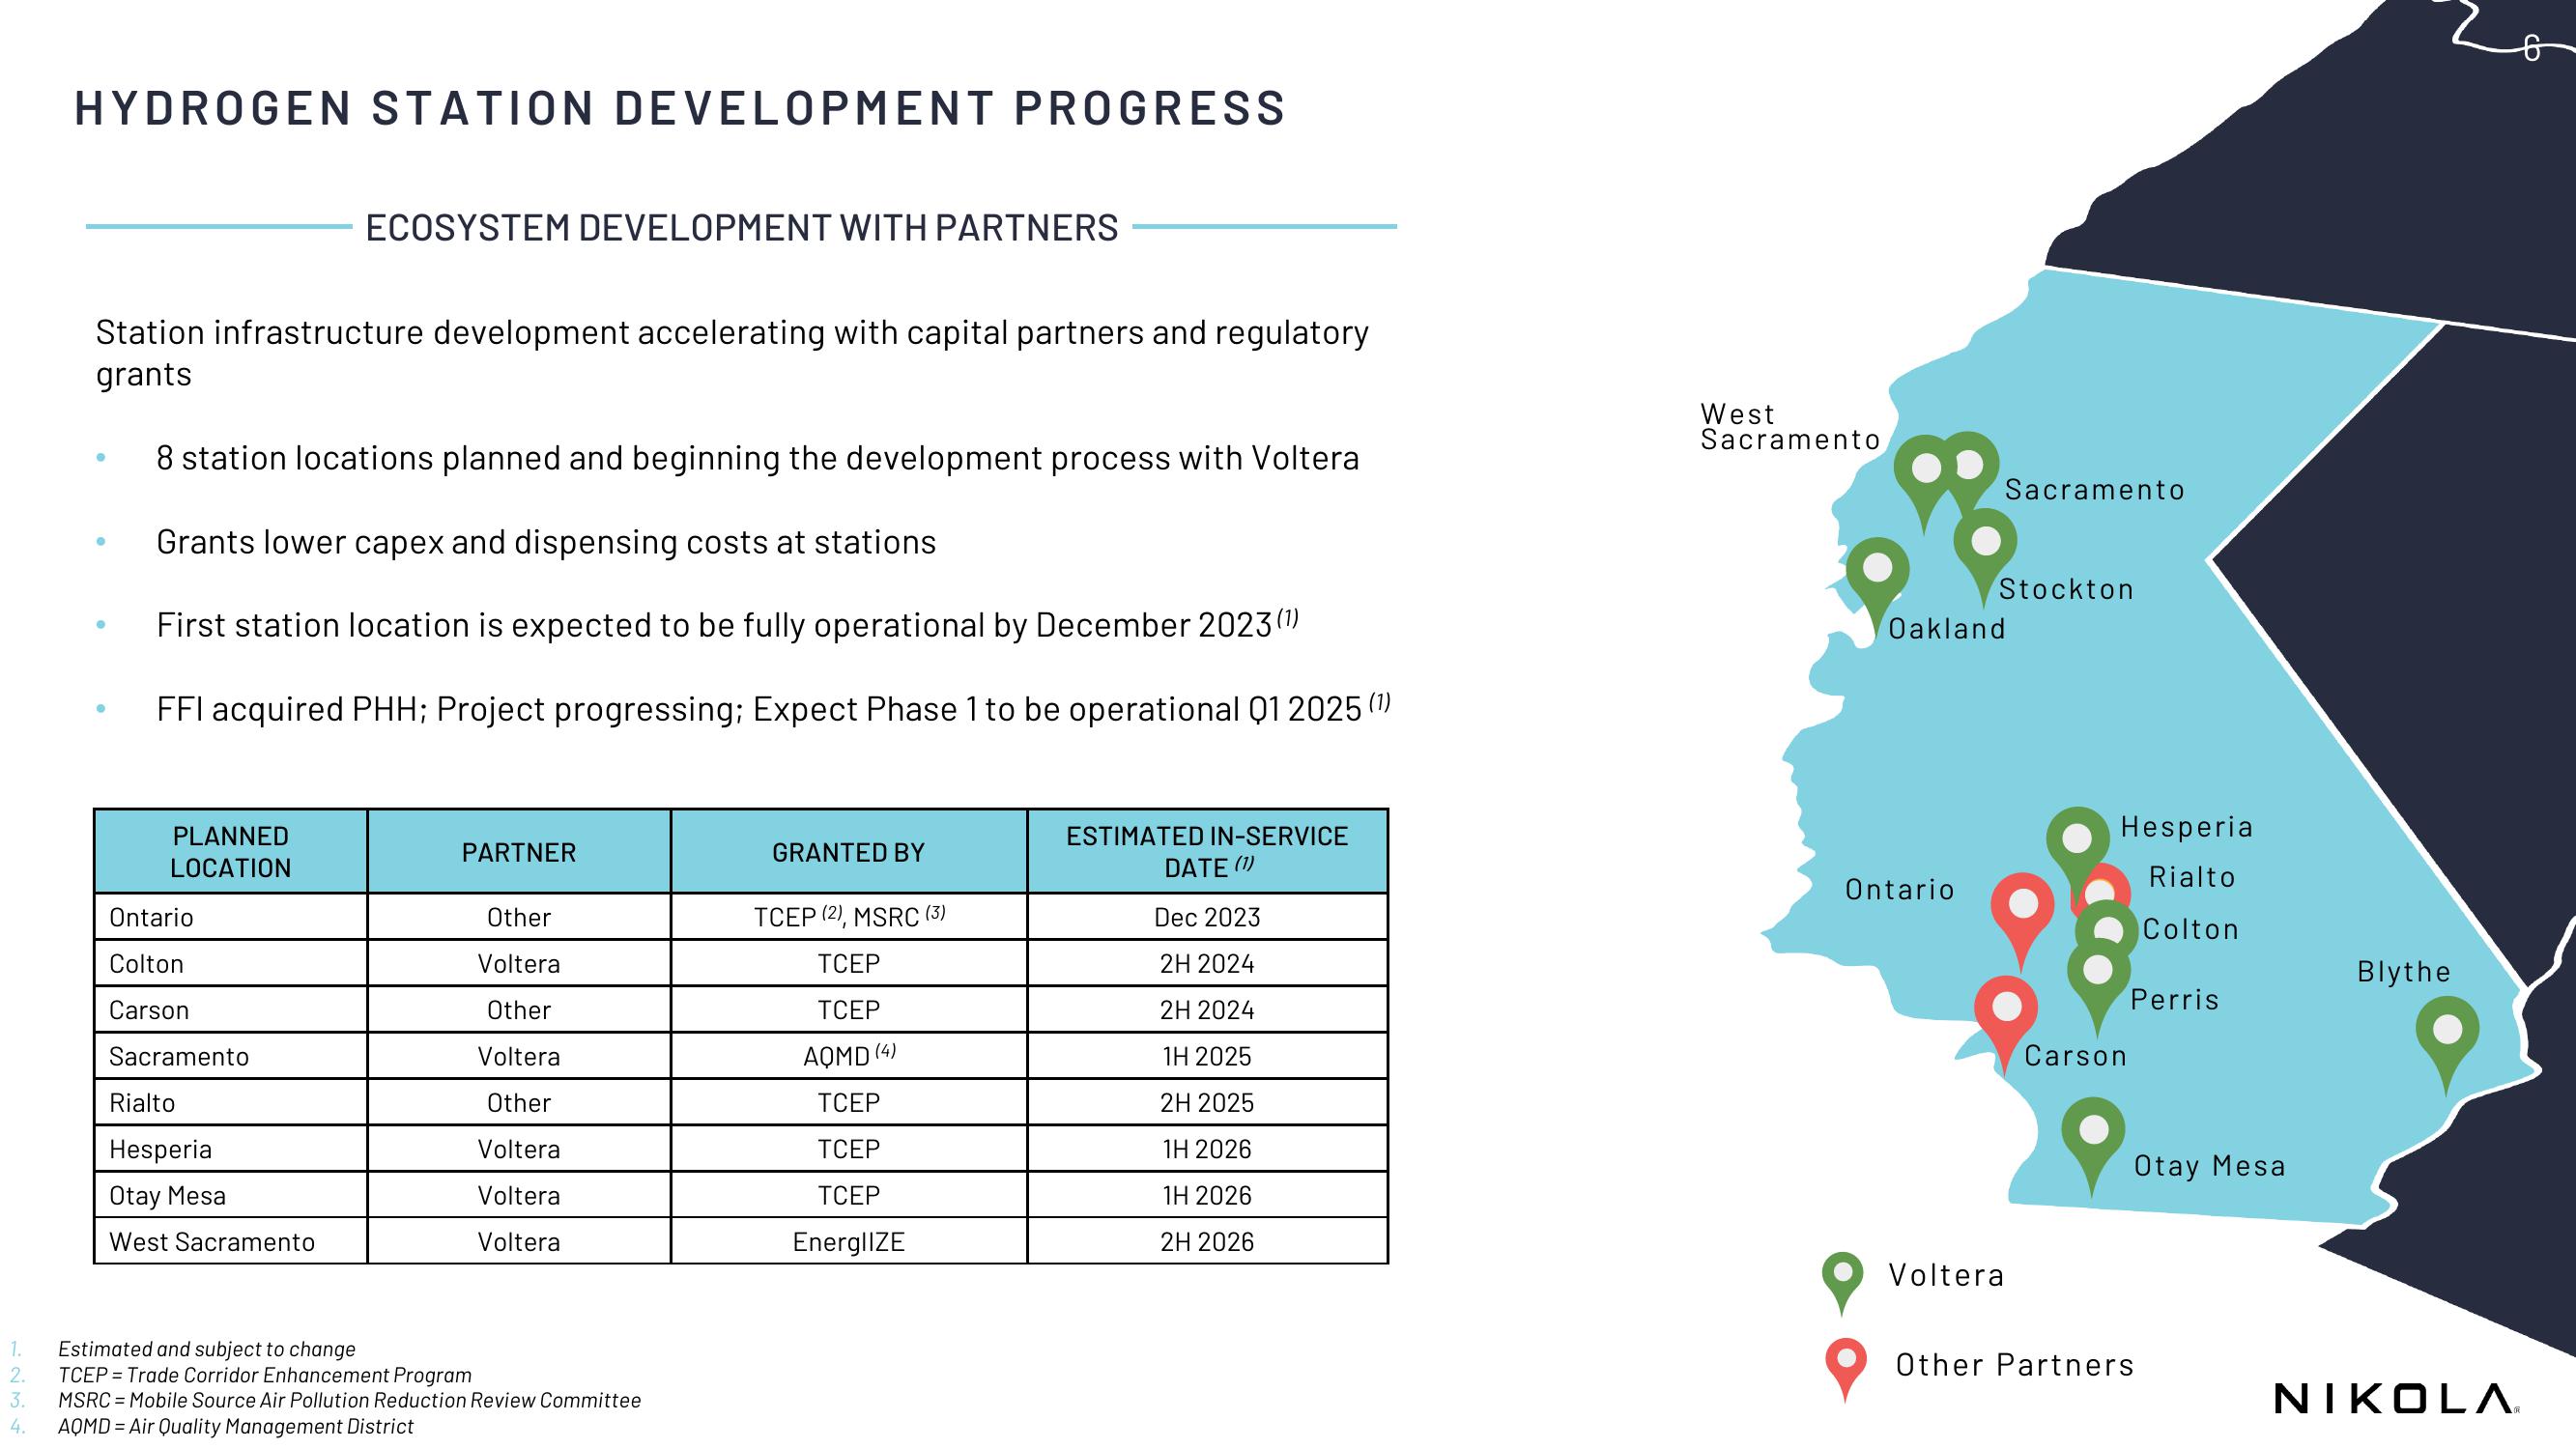This screenshot has width=2576, height=1449.
Task: Click the Nikola logo
Action: click(2395, 1399)
